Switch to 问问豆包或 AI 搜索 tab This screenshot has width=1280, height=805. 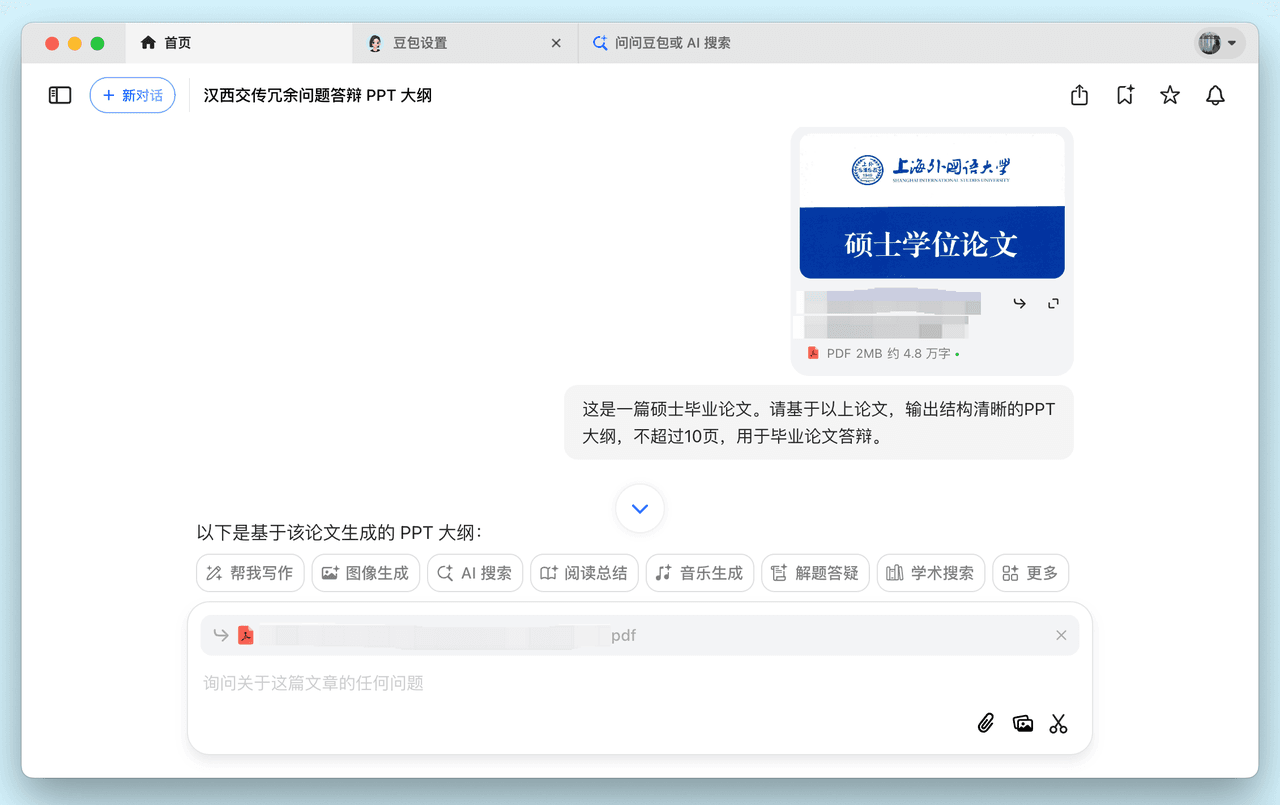click(672, 43)
